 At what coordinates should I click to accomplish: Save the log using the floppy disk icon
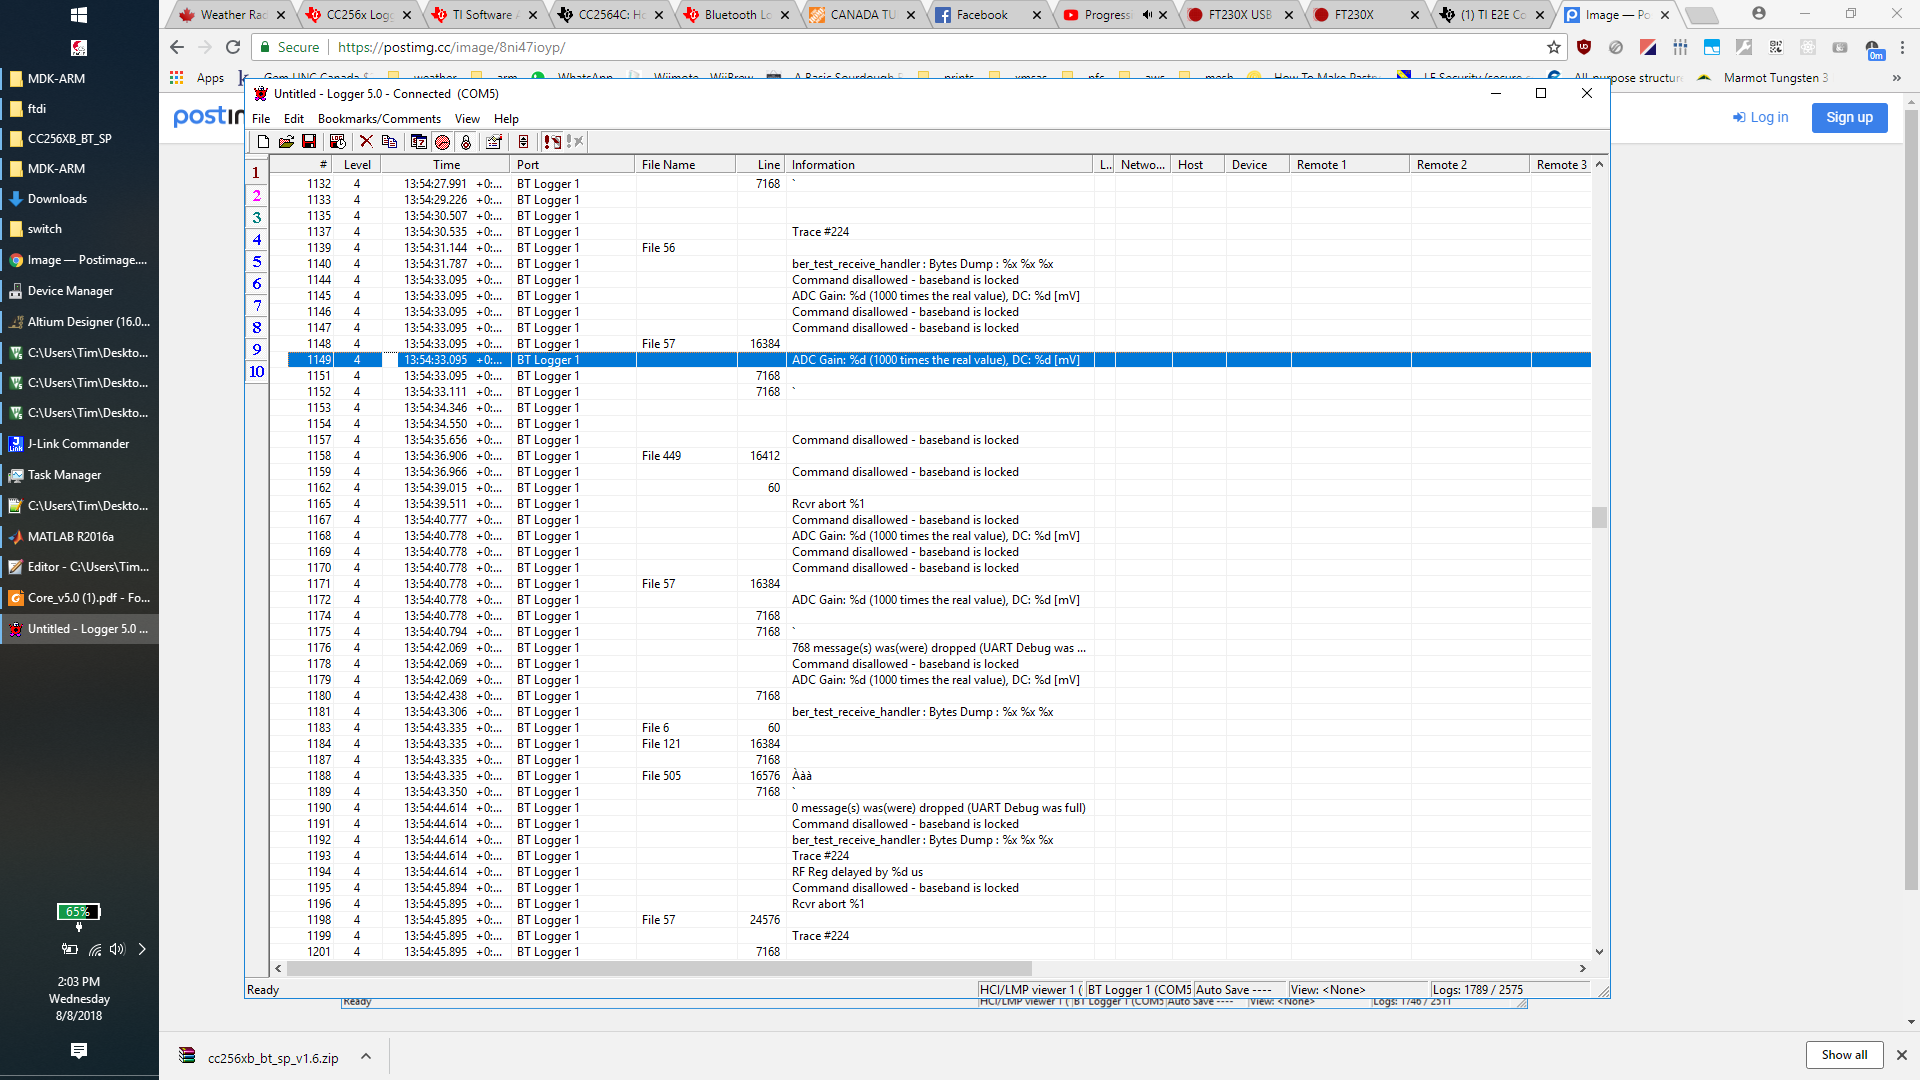pos(309,142)
